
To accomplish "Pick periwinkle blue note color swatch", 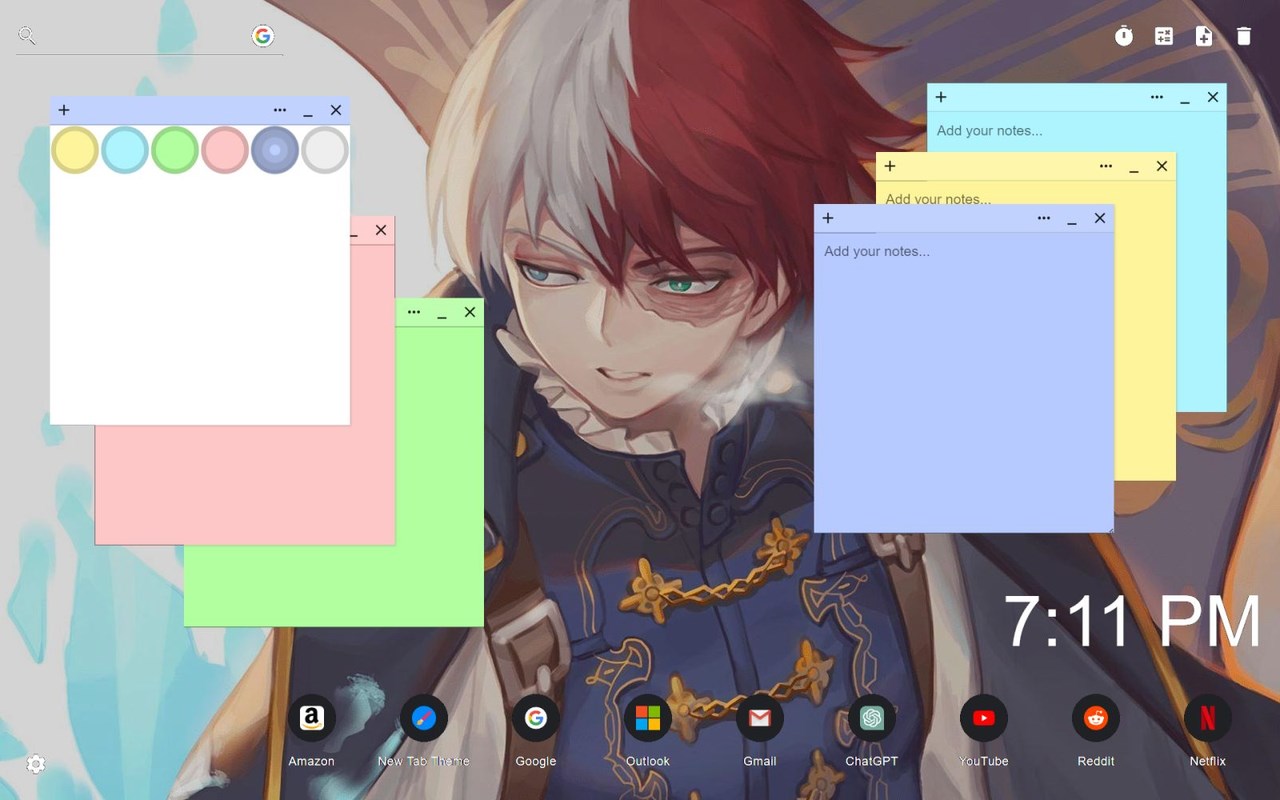I will pos(275,150).
